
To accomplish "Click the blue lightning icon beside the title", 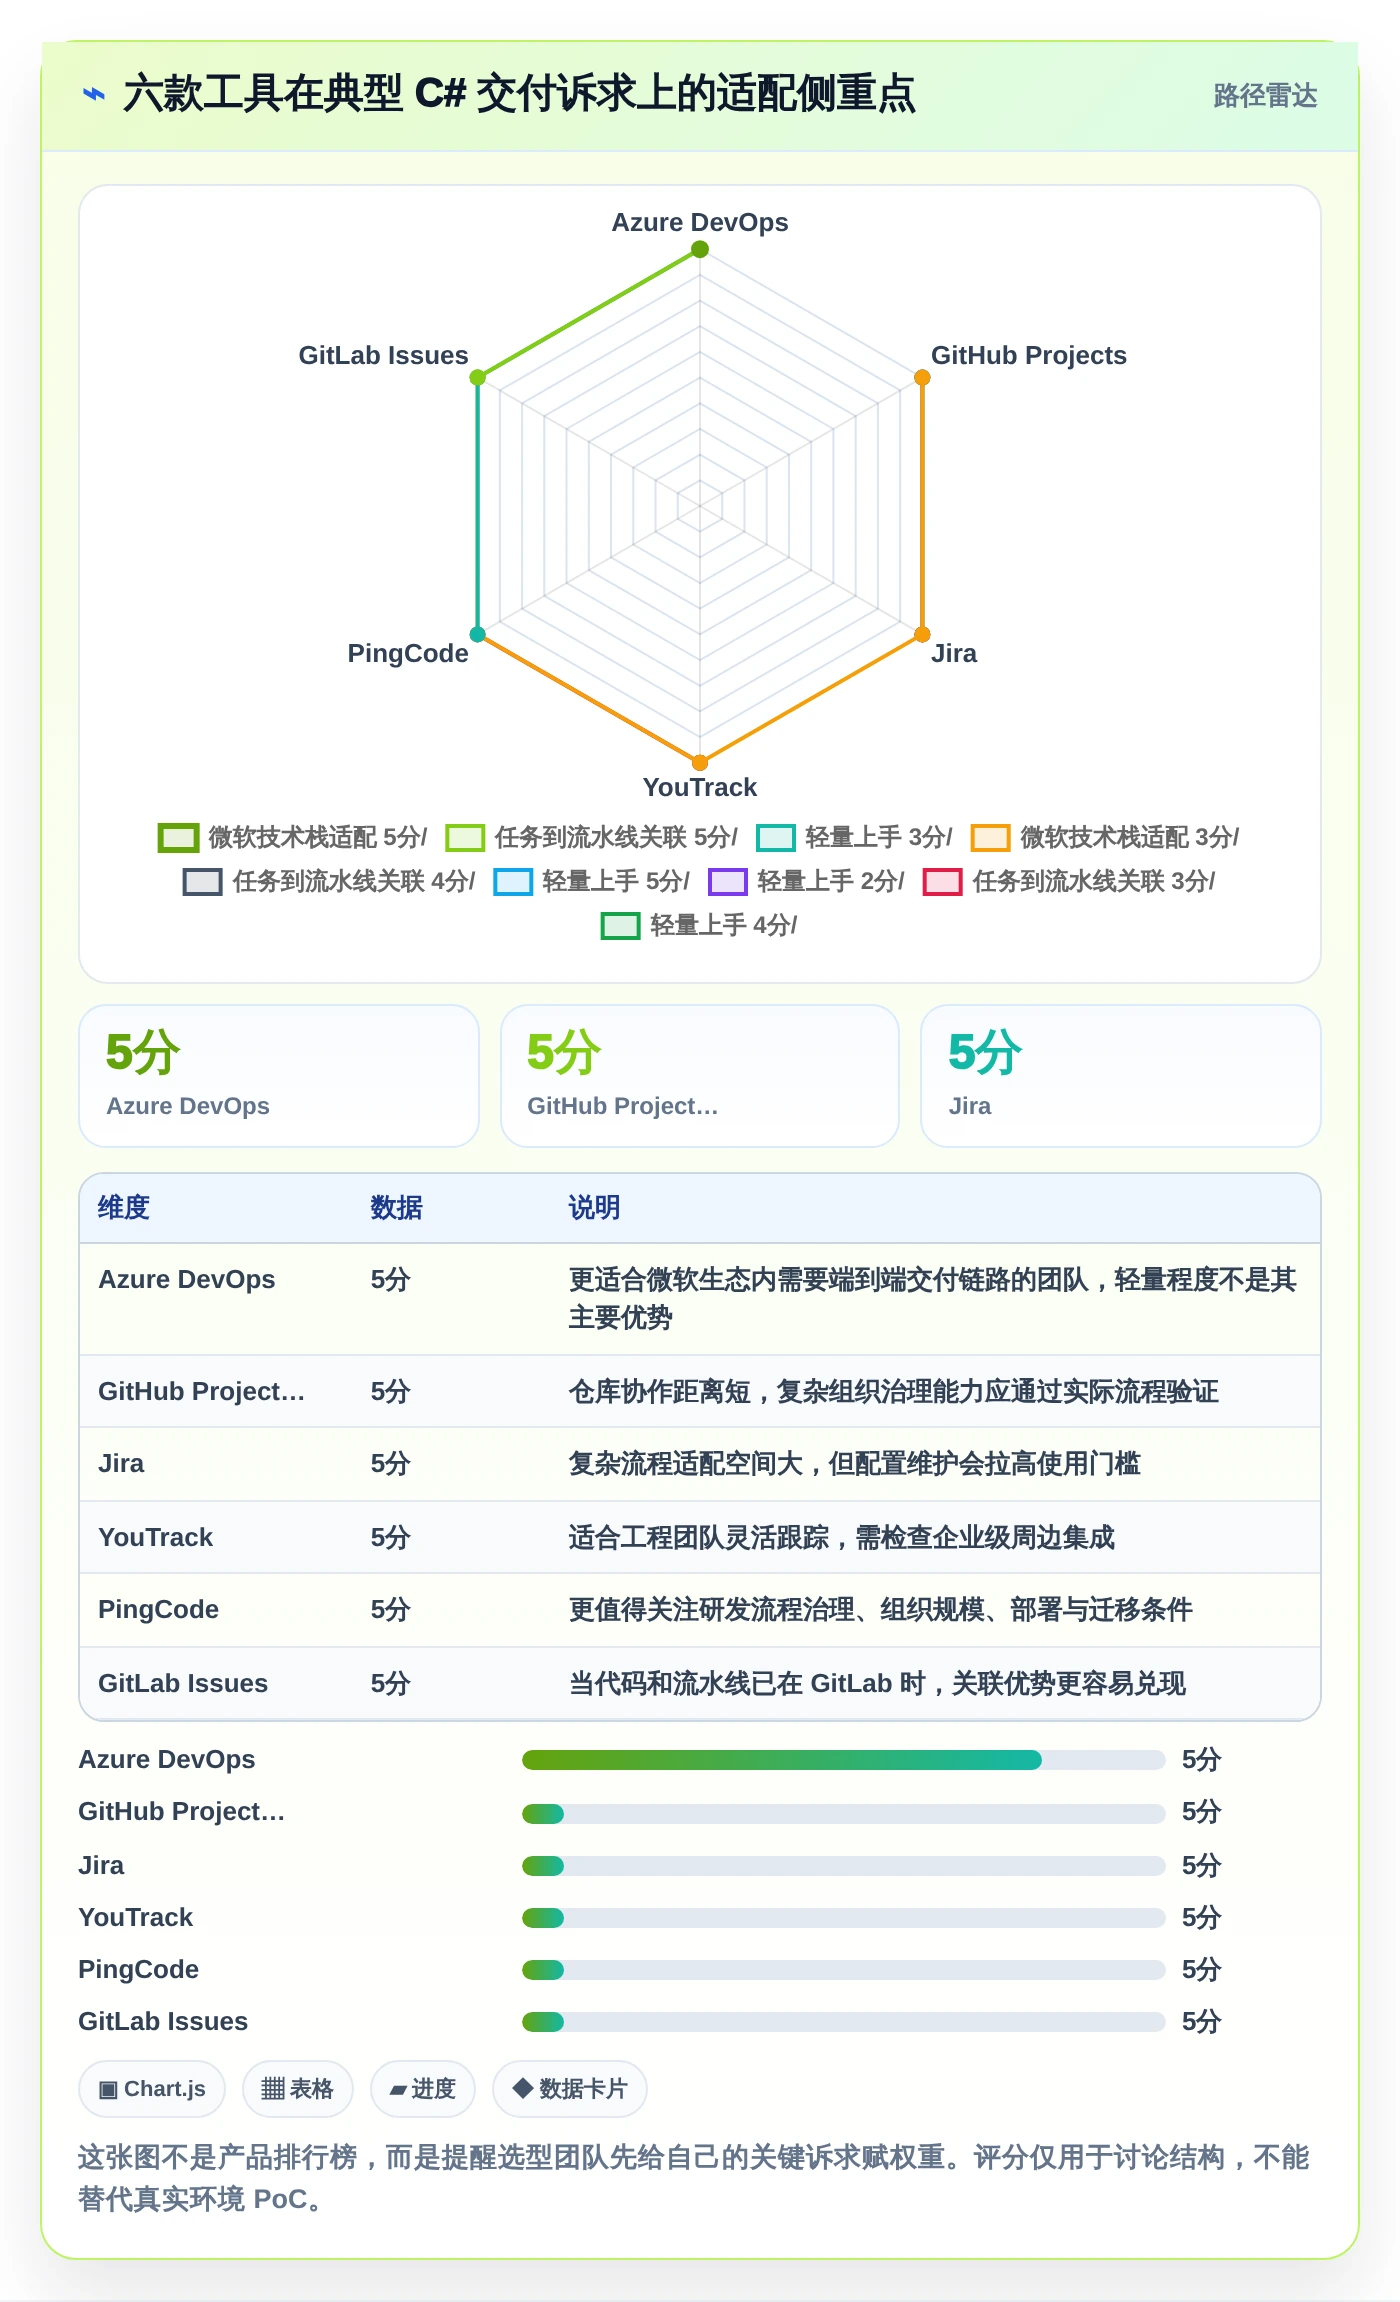I will (93, 94).
